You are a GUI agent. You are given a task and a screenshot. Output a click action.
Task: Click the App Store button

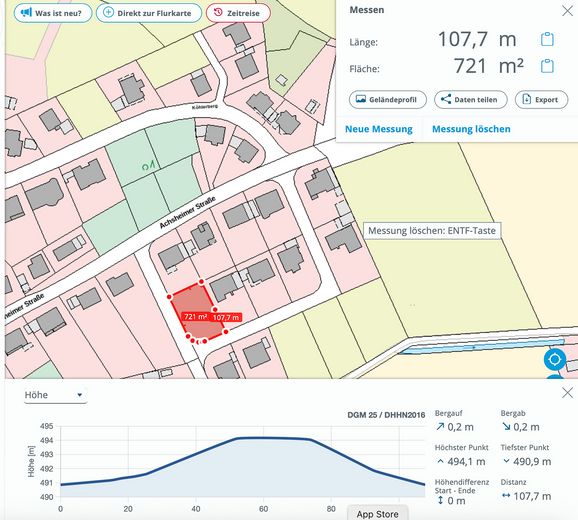tap(377, 514)
